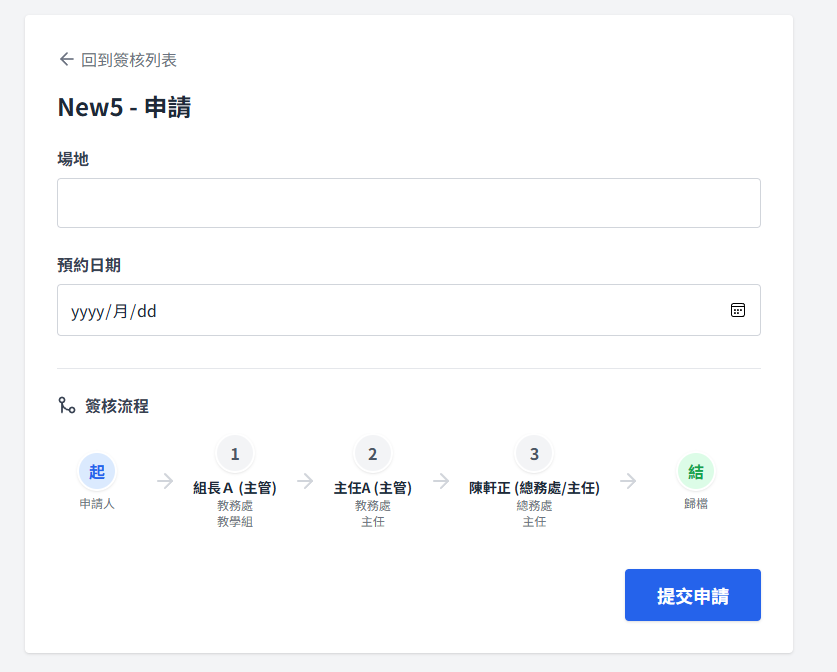Click the 簽核流程 branch icon
Viewport: 837px width, 672px height.
(x=67, y=405)
